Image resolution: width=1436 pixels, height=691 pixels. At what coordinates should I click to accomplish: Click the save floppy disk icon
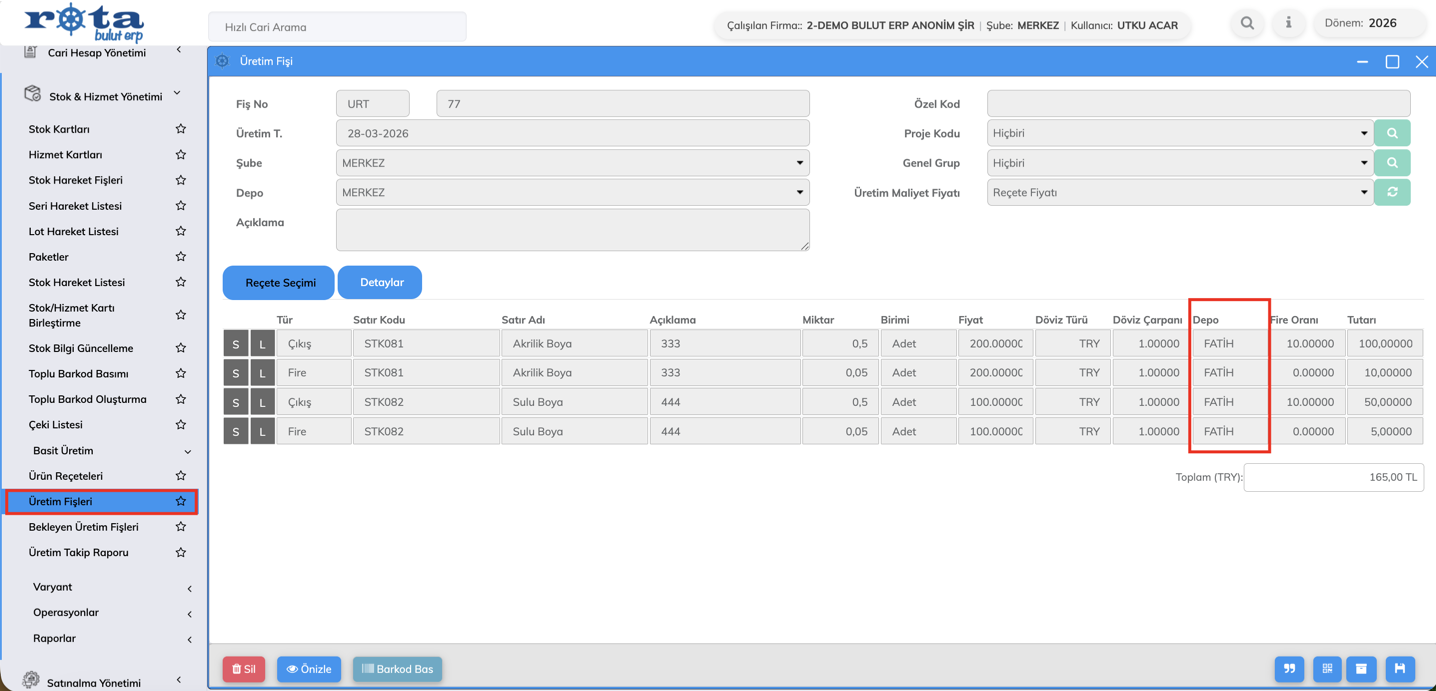1400,669
